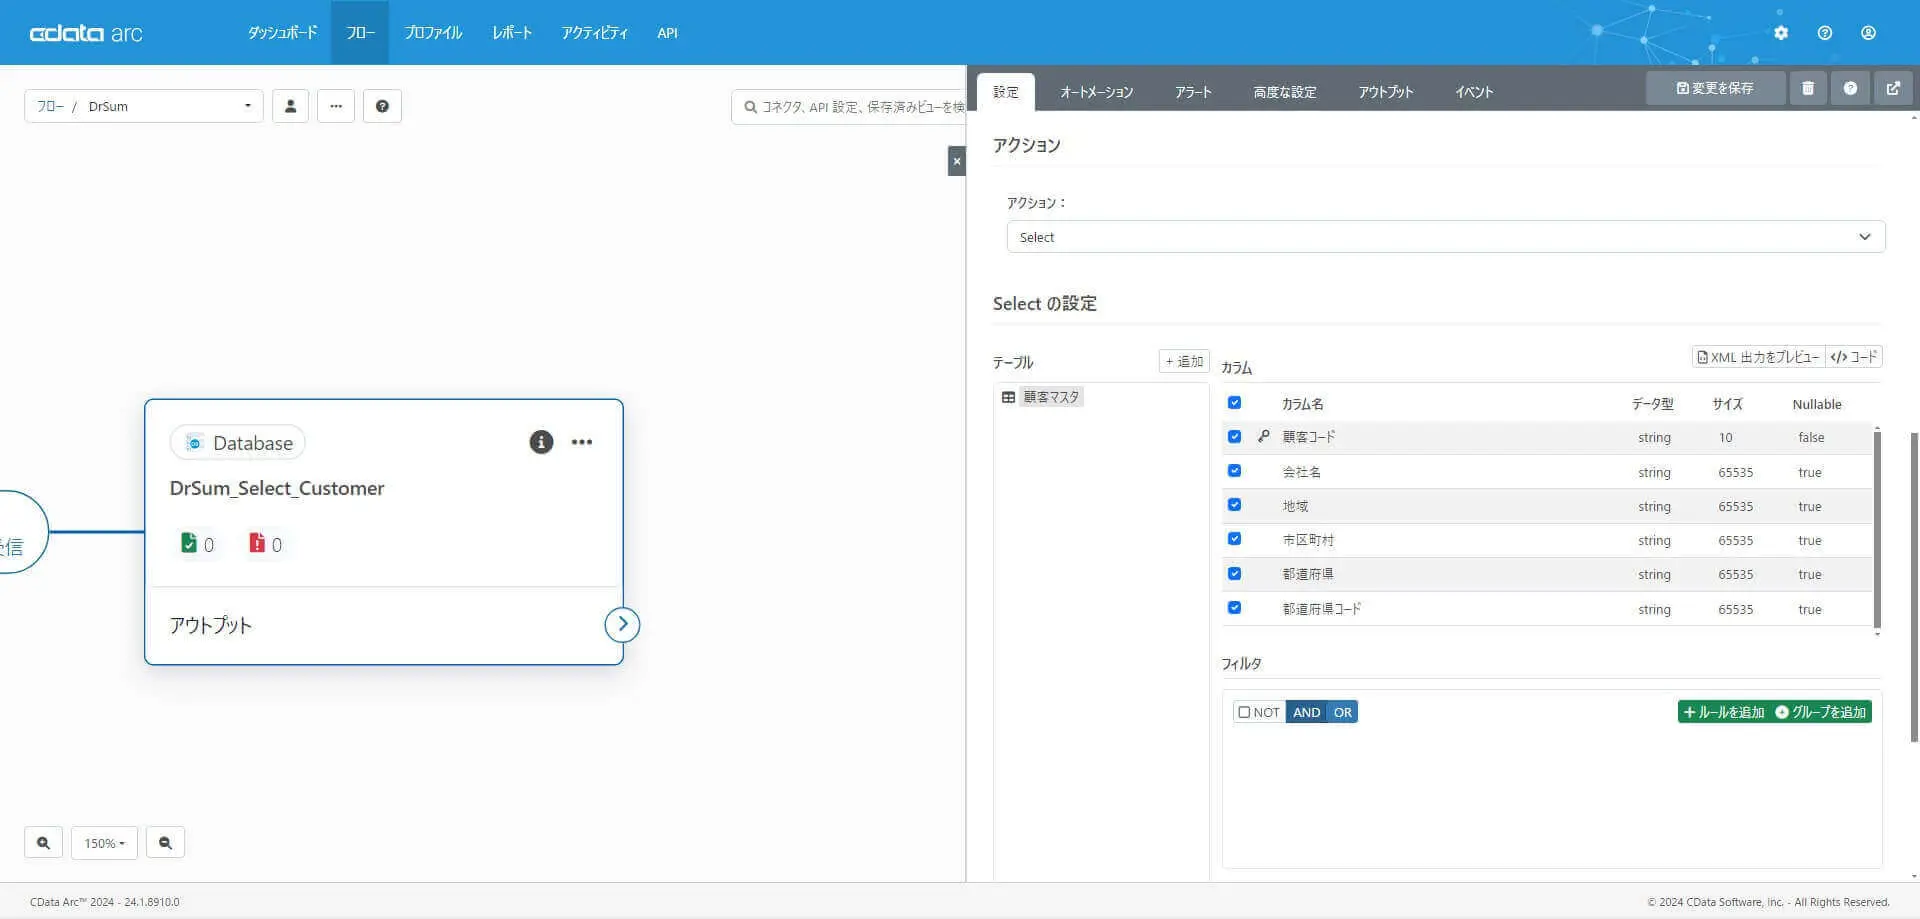Open the プロファイル menu
Viewport: 1920px width, 919px height.
(433, 33)
